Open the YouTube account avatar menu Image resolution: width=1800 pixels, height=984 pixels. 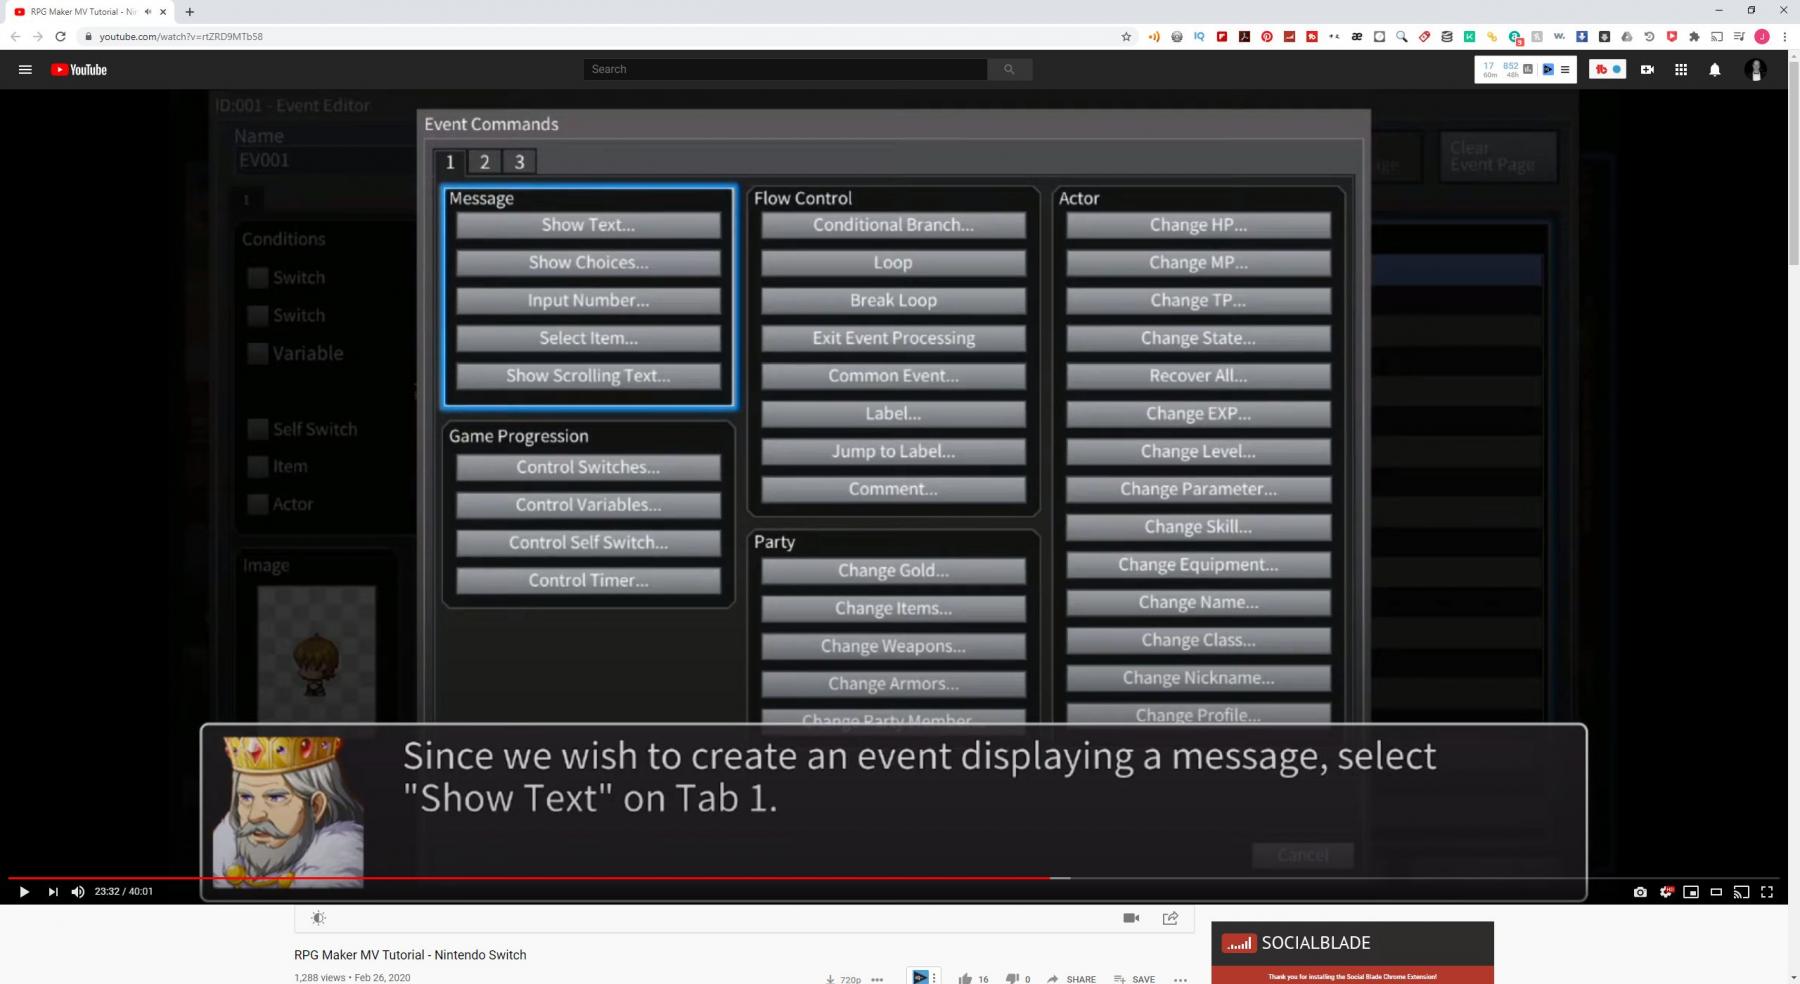(1755, 69)
